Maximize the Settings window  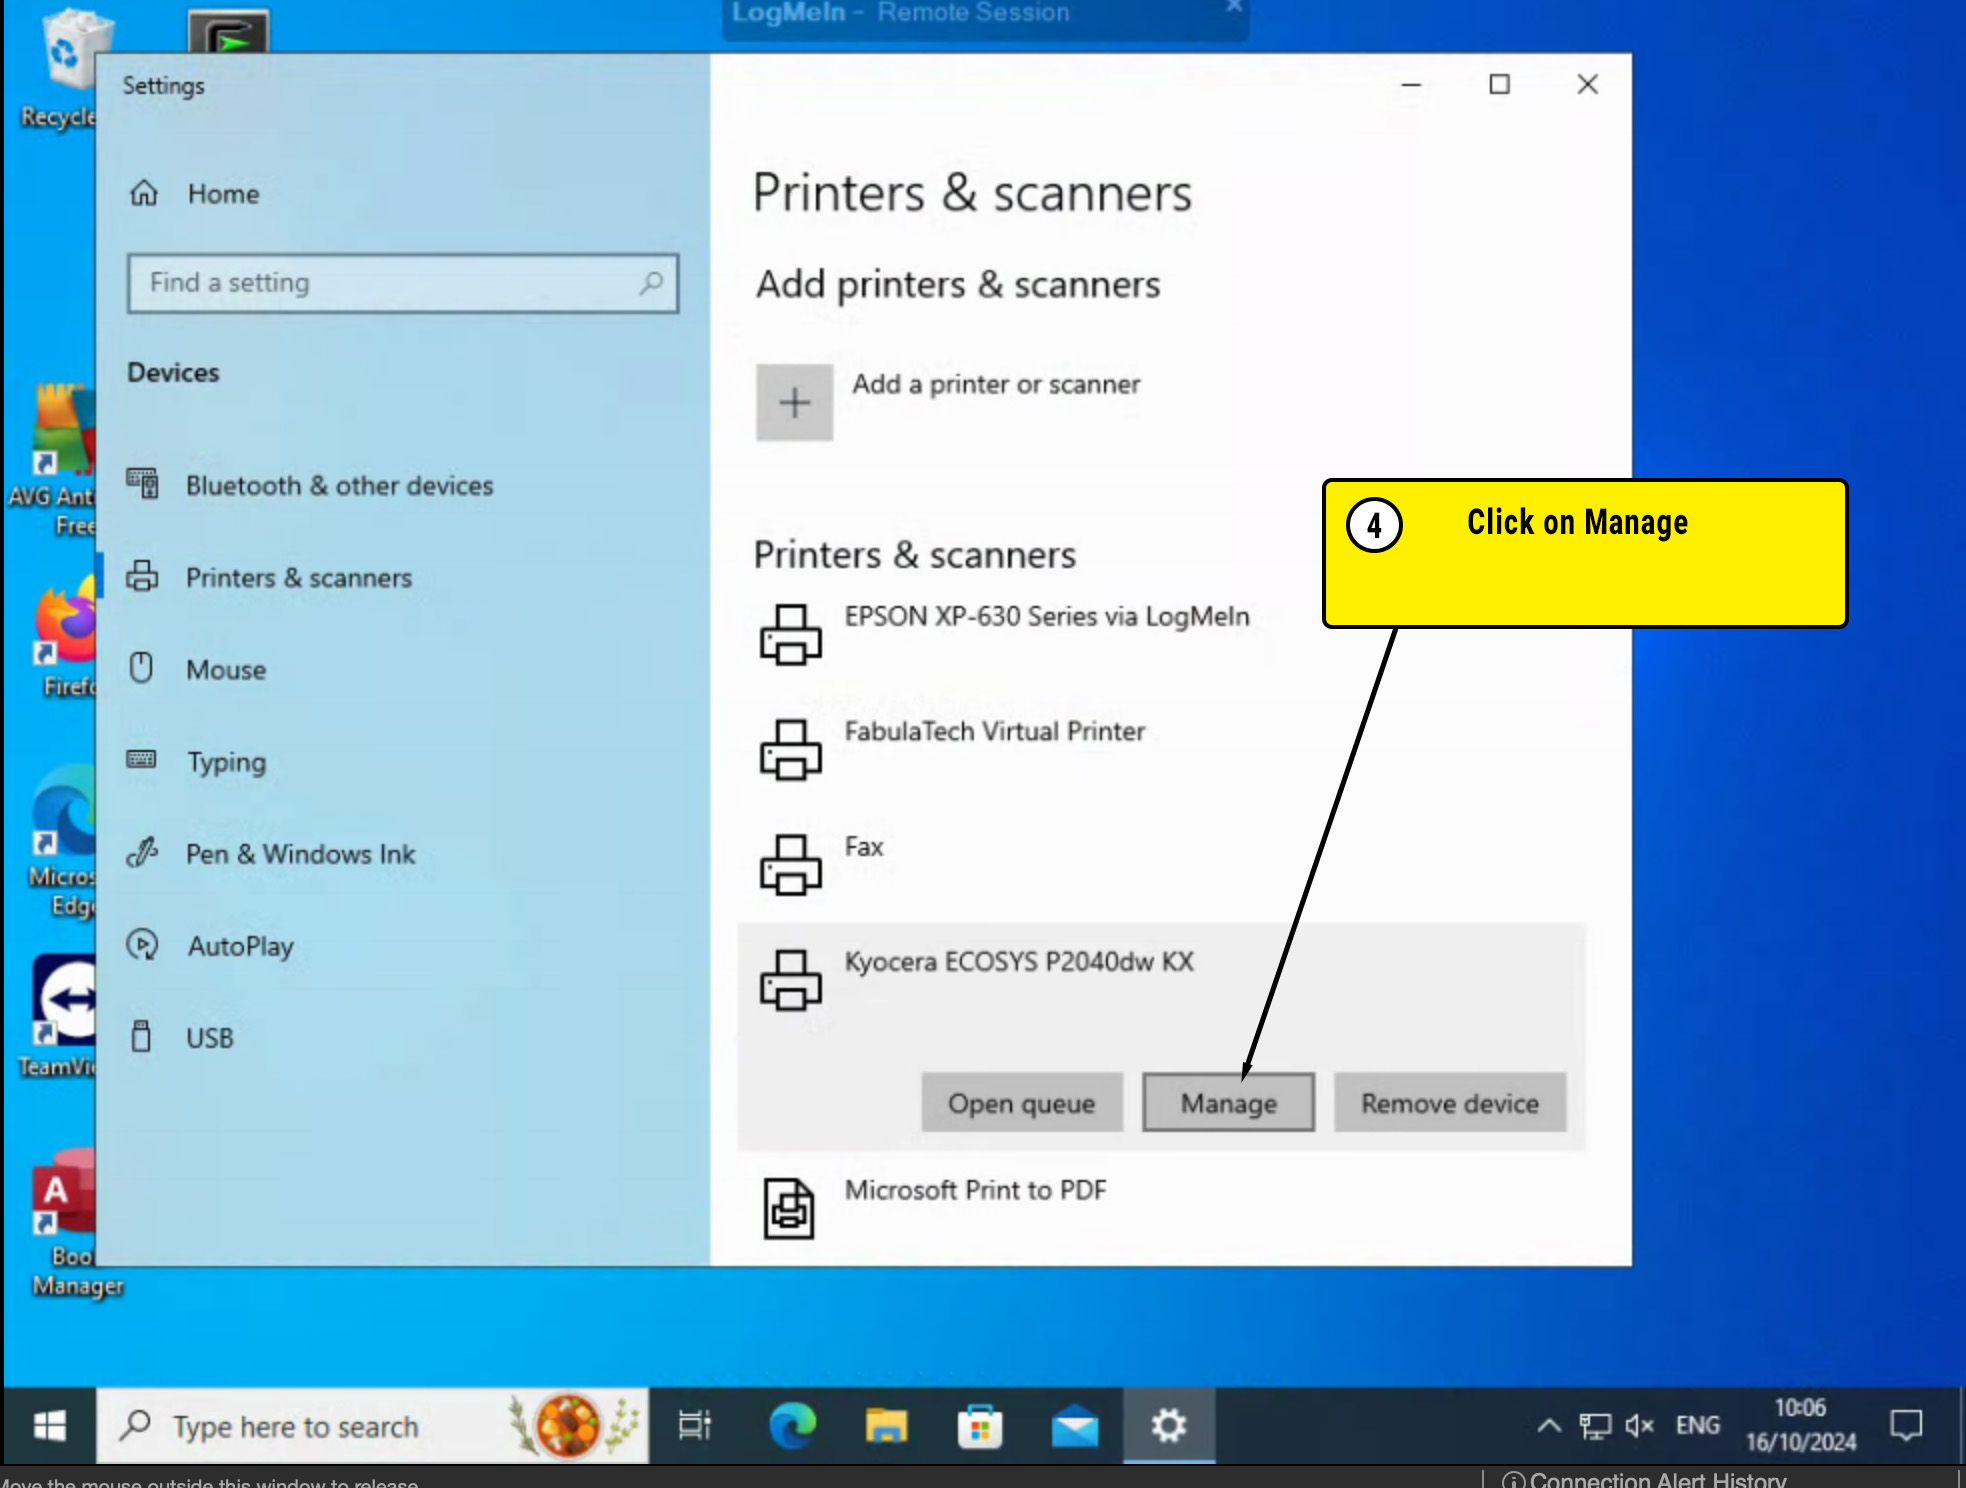coord(1499,84)
